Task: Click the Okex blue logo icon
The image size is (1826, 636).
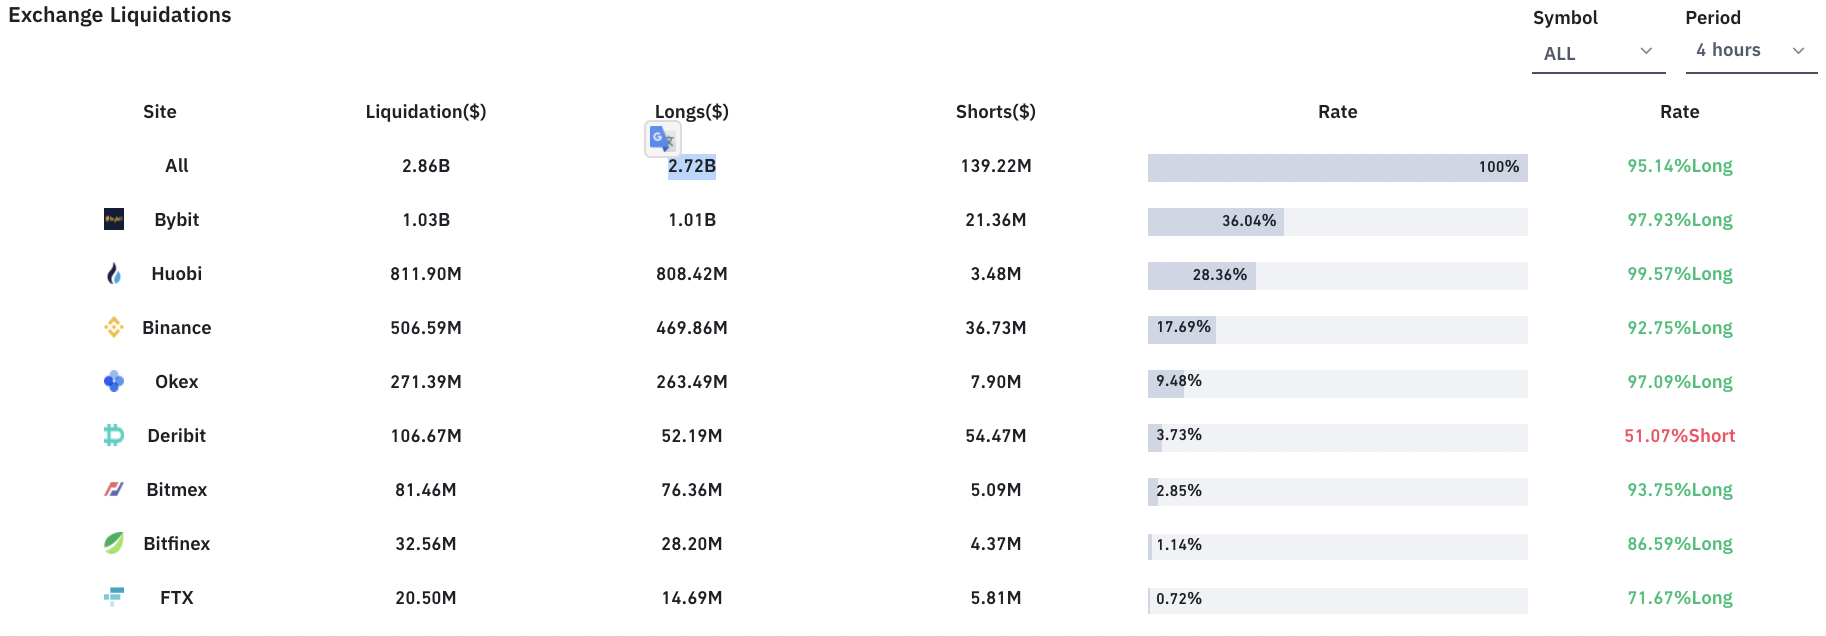Action: tap(114, 381)
